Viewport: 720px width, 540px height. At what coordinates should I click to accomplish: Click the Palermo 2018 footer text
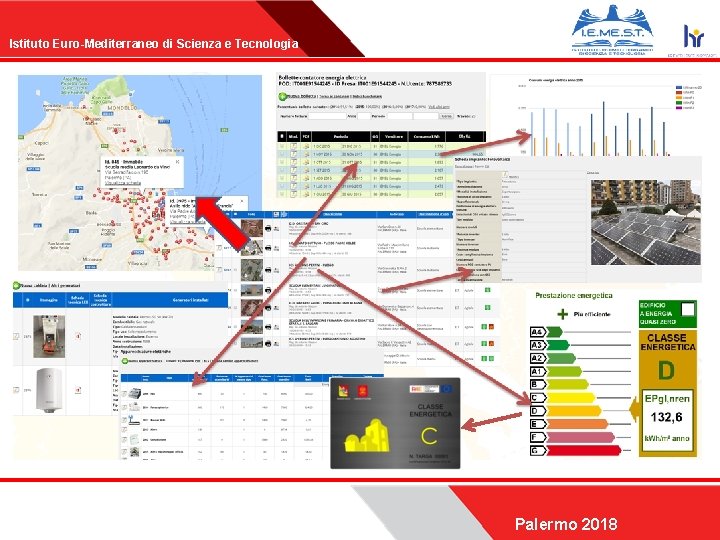[566, 524]
